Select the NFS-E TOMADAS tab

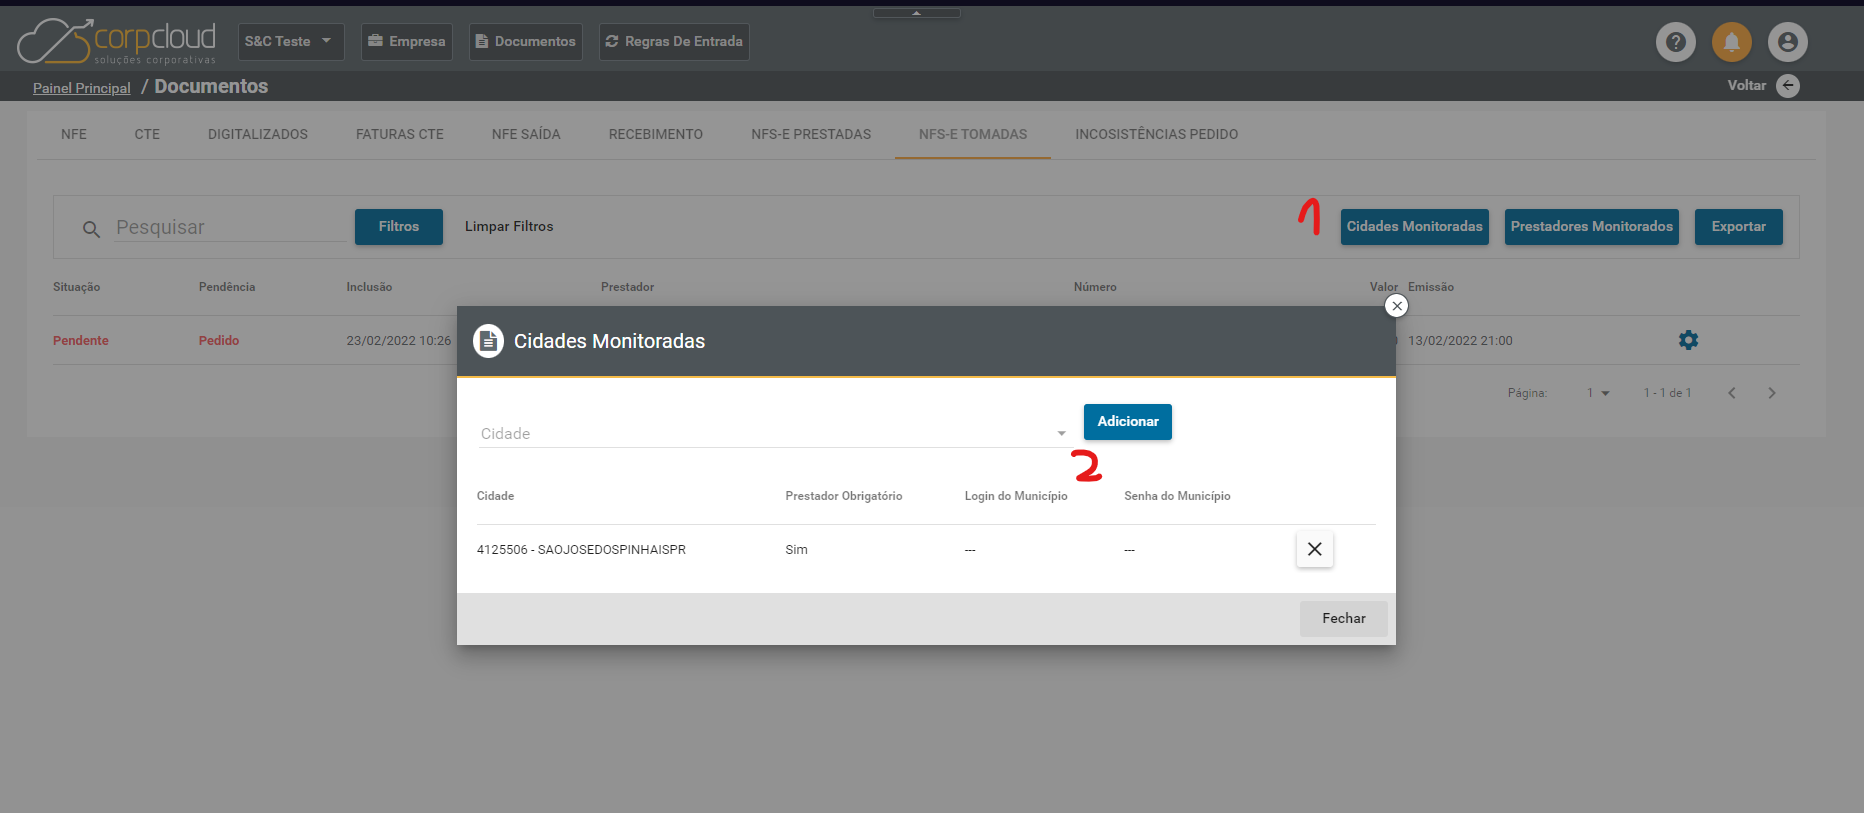tap(973, 134)
